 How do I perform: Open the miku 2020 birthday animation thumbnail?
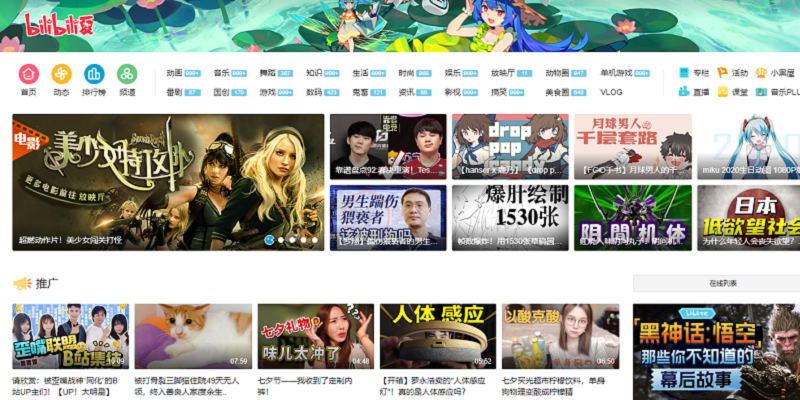pos(748,146)
